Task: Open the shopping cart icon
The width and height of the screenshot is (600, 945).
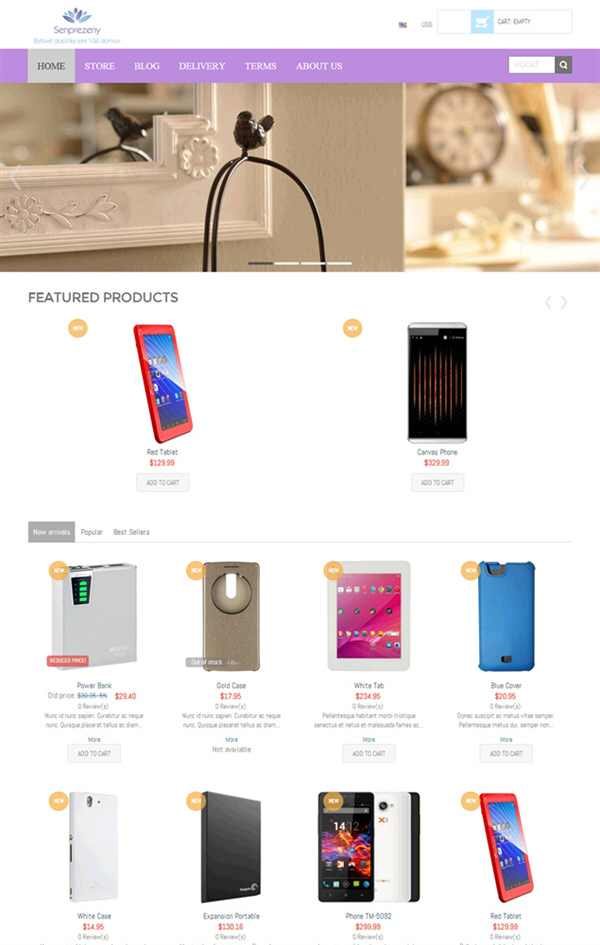Action: pos(482,22)
